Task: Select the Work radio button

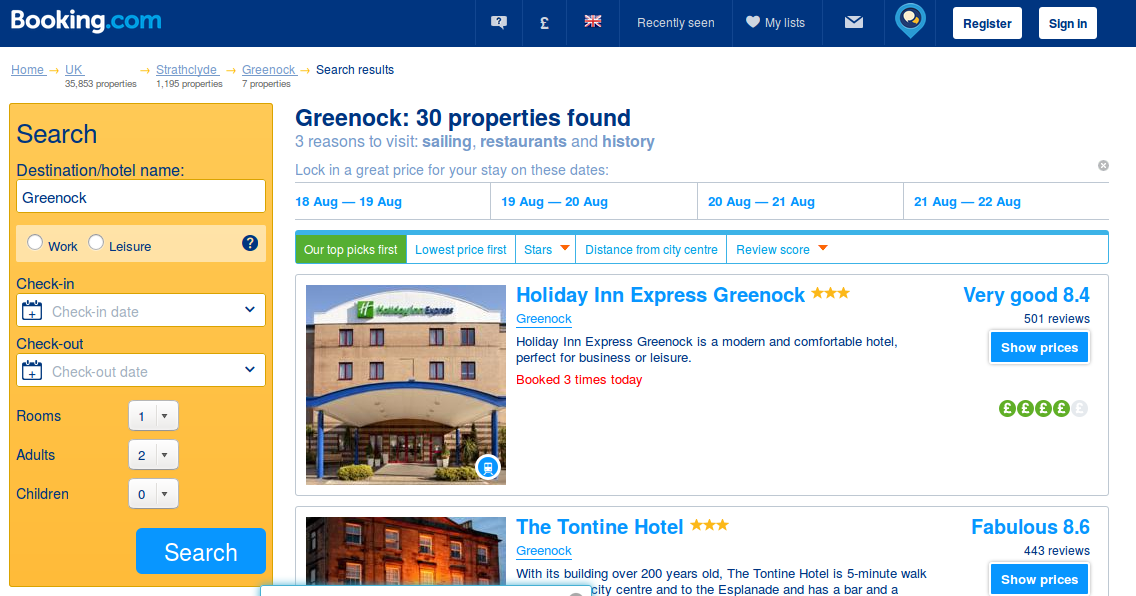Action: click(35, 243)
